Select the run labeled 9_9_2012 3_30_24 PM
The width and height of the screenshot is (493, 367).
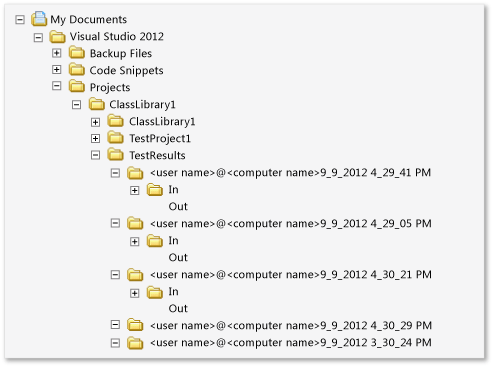click(291, 343)
